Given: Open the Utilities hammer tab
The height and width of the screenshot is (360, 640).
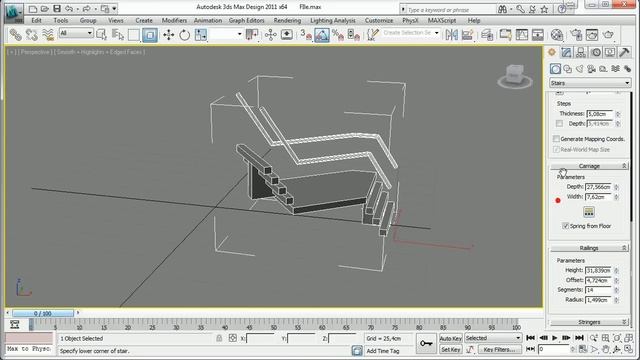Looking at the screenshot, I should point(624,52).
